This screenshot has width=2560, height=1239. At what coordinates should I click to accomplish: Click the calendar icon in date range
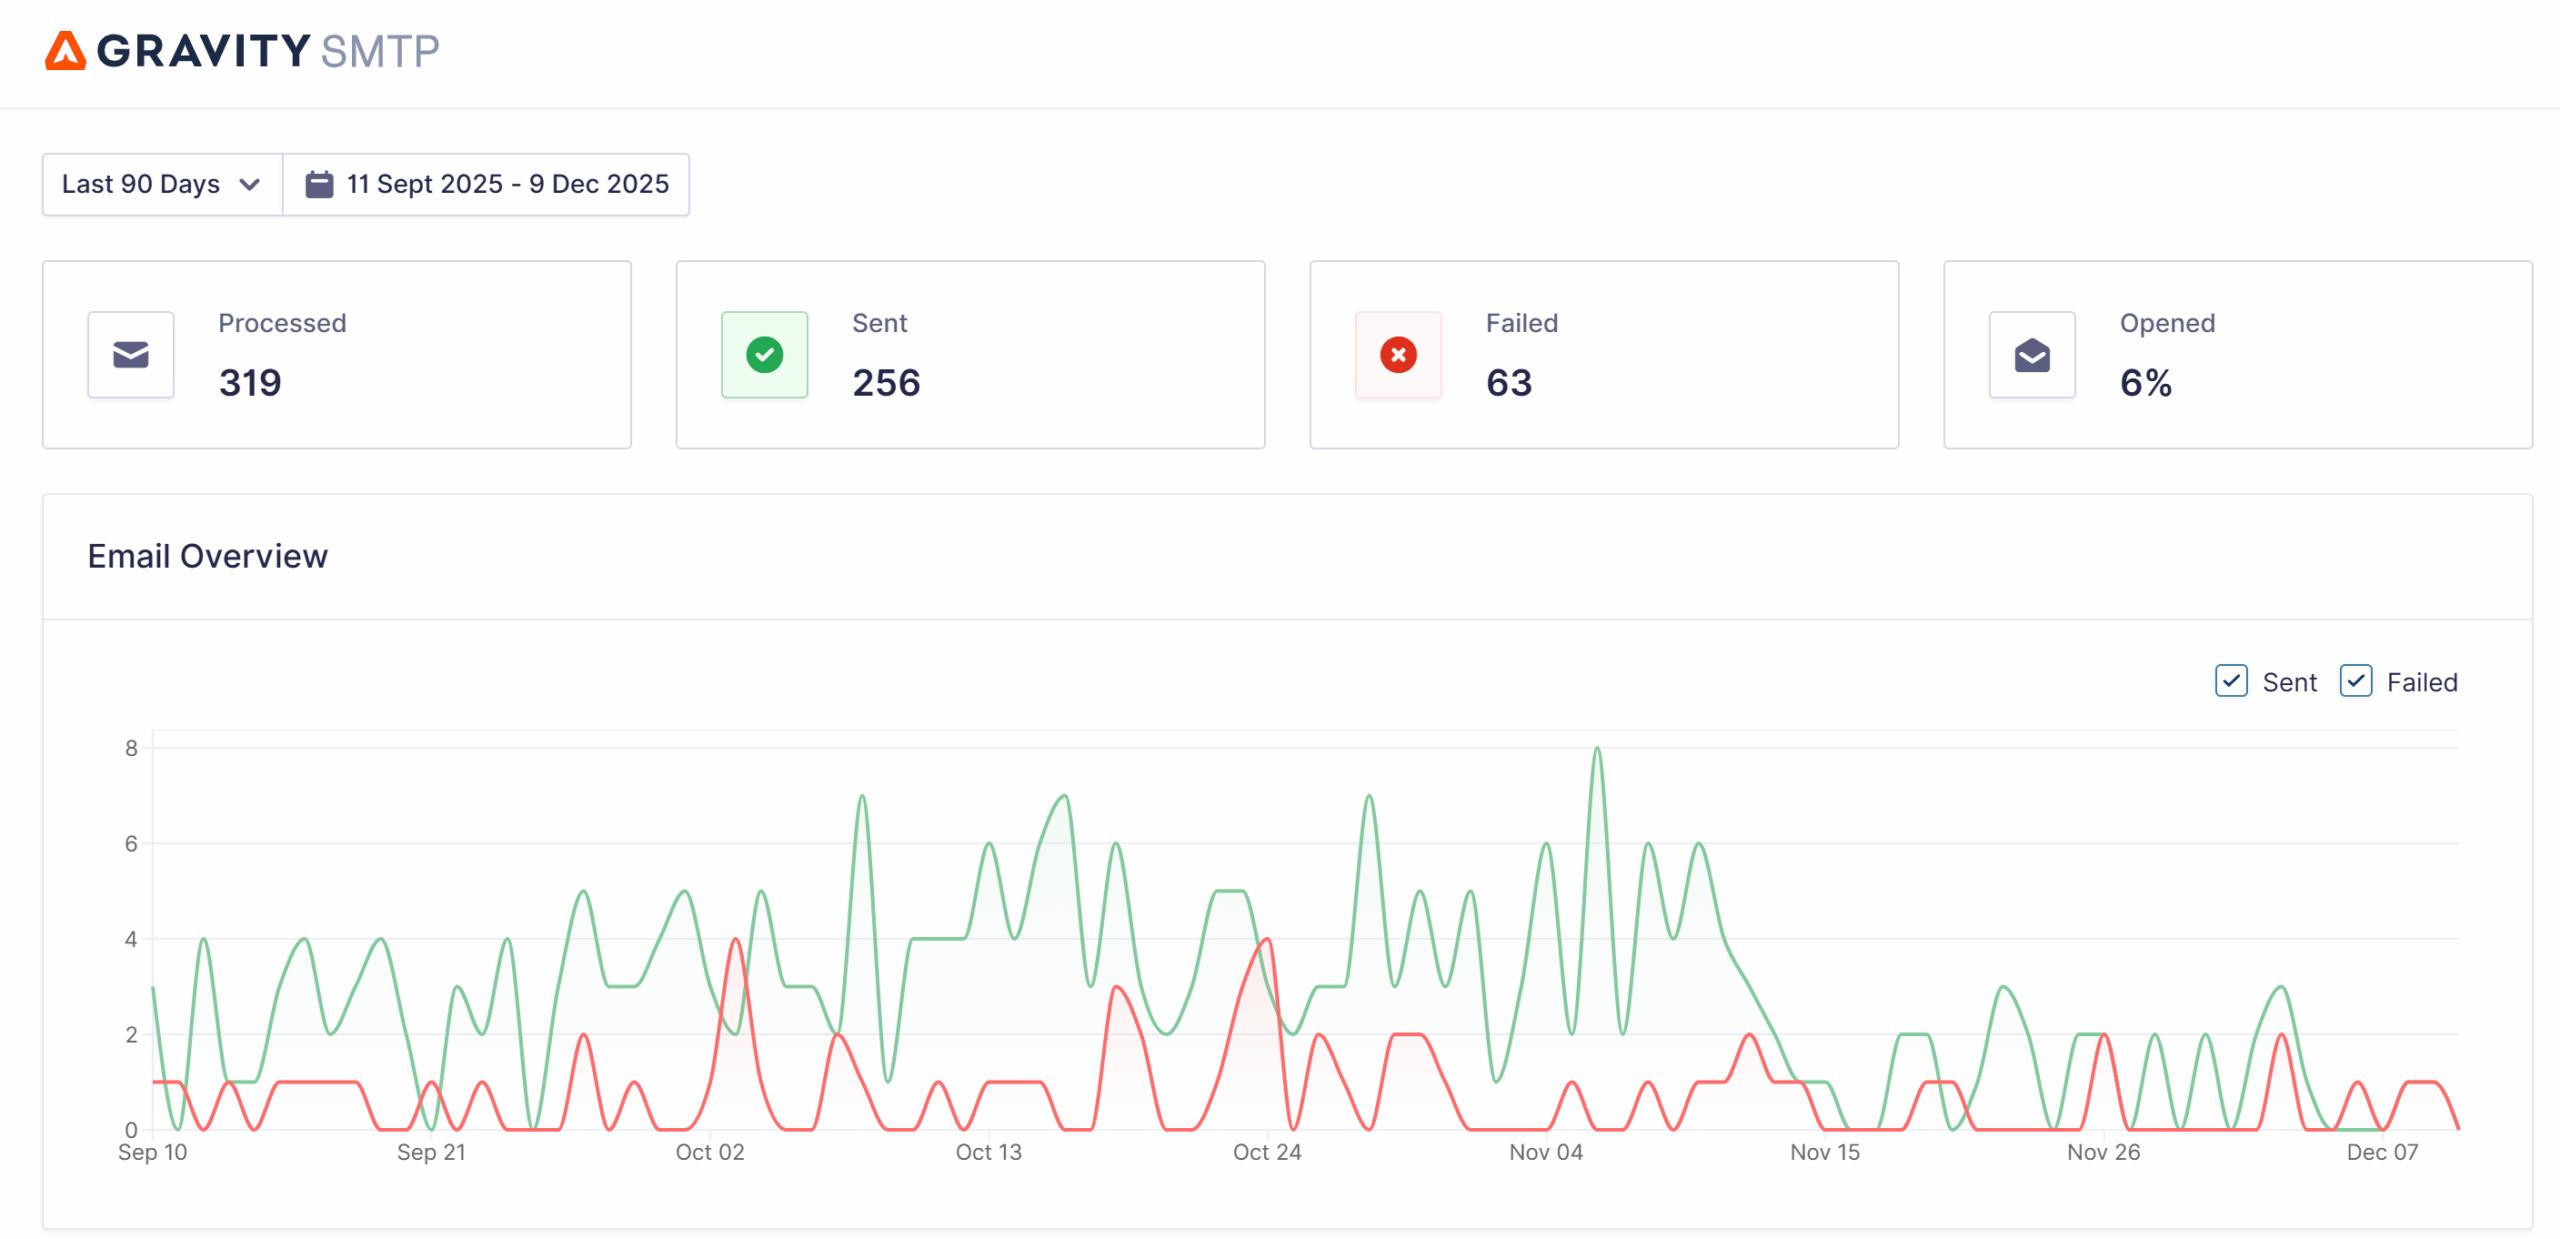click(x=319, y=184)
